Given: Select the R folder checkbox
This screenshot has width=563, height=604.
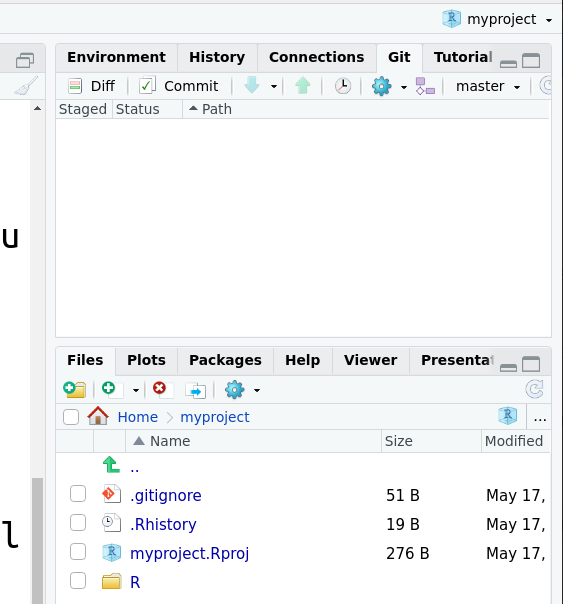Looking at the screenshot, I should pyautogui.click(x=78, y=581).
